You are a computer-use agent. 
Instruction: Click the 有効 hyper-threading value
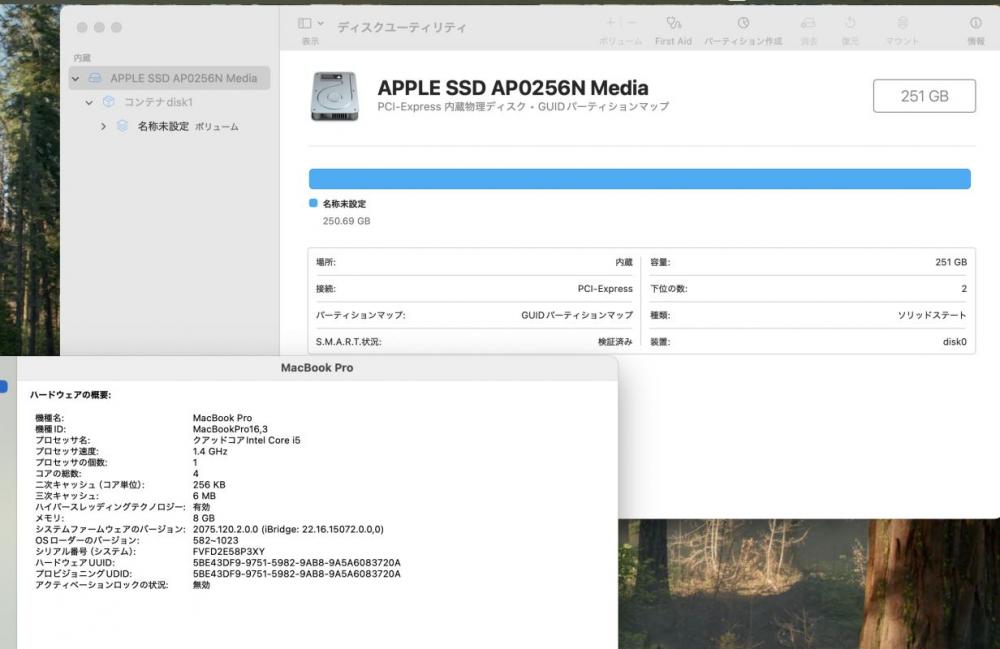pos(202,507)
